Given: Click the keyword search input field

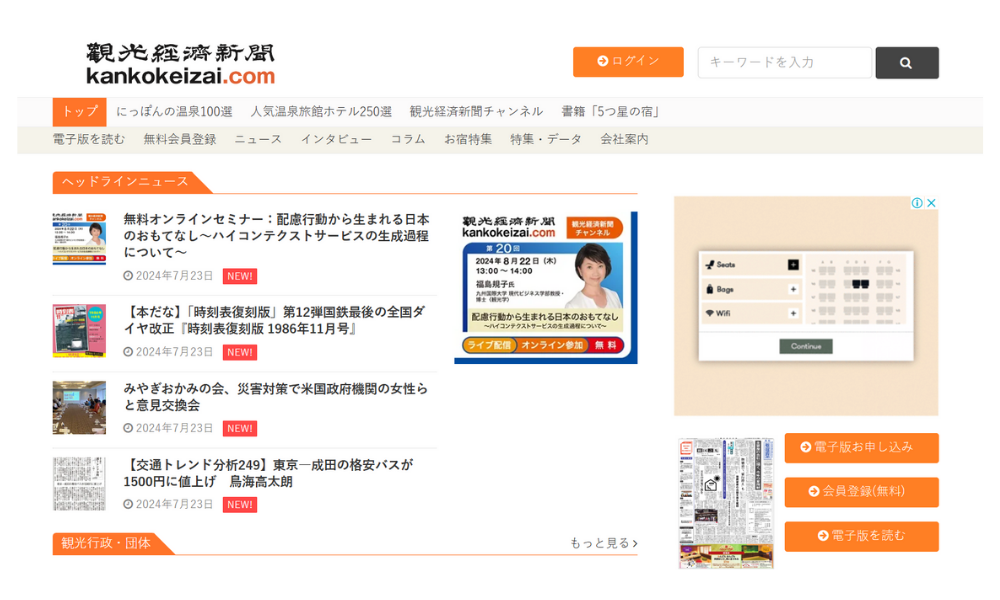Looking at the screenshot, I should [784, 62].
